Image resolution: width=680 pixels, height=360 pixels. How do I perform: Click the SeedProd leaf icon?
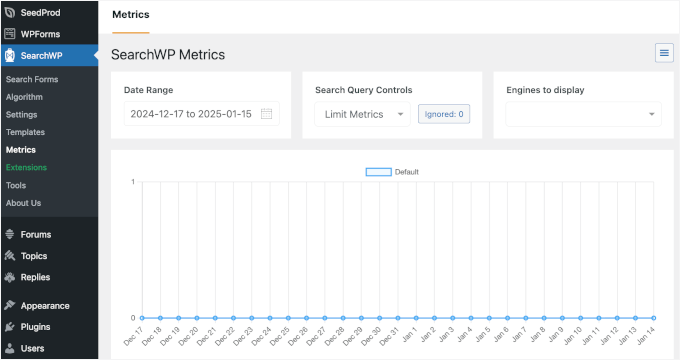pyautogui.click(x=10, y=13)
